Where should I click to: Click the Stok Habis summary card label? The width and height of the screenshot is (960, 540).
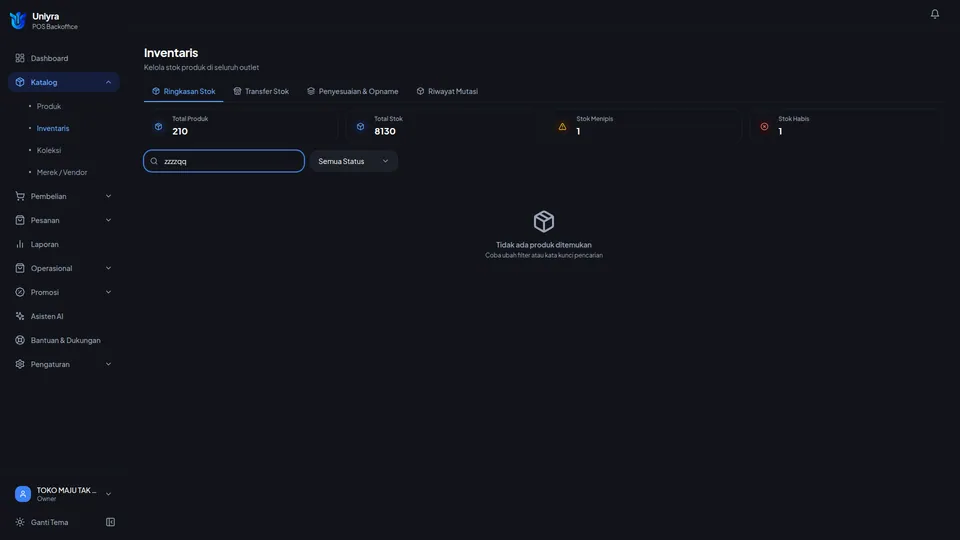793,119
